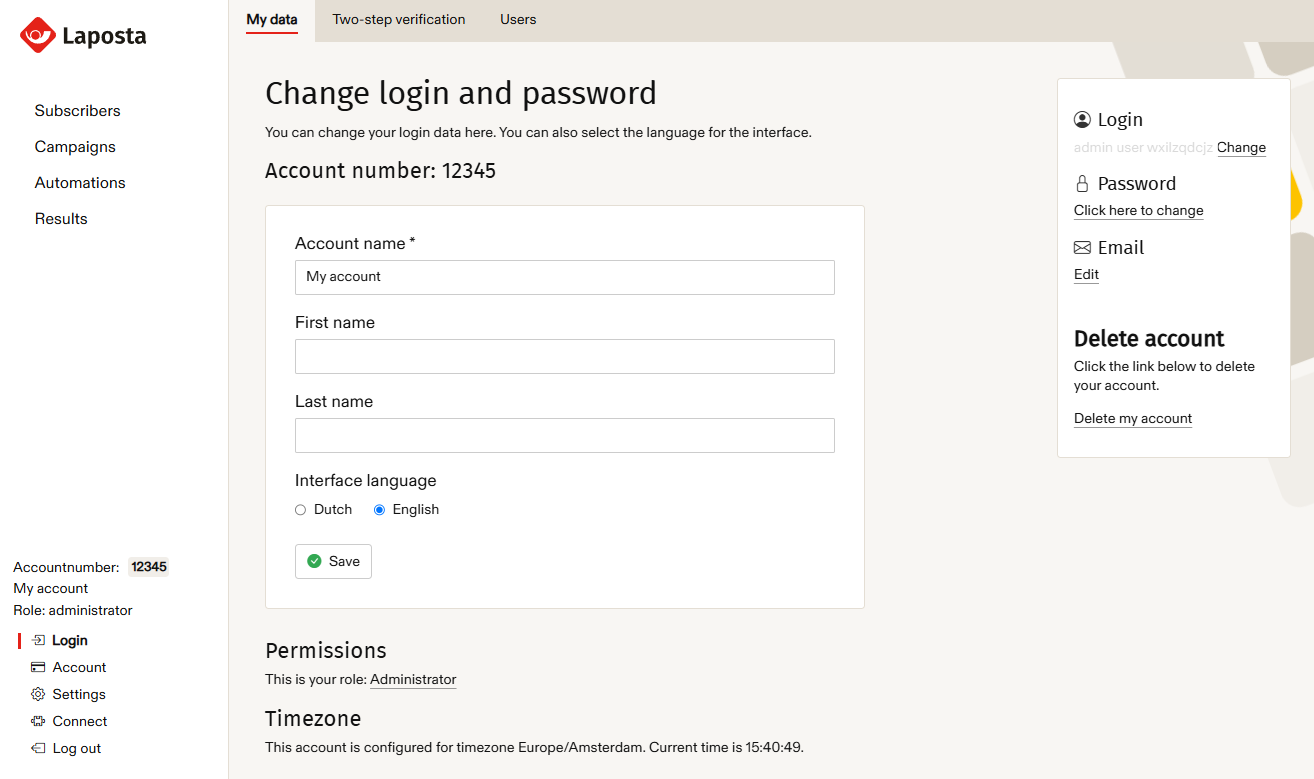Screen dimensions: 1314x779
Task: Click the envelope icon beside Email
Action: [x=1082, y=248]
